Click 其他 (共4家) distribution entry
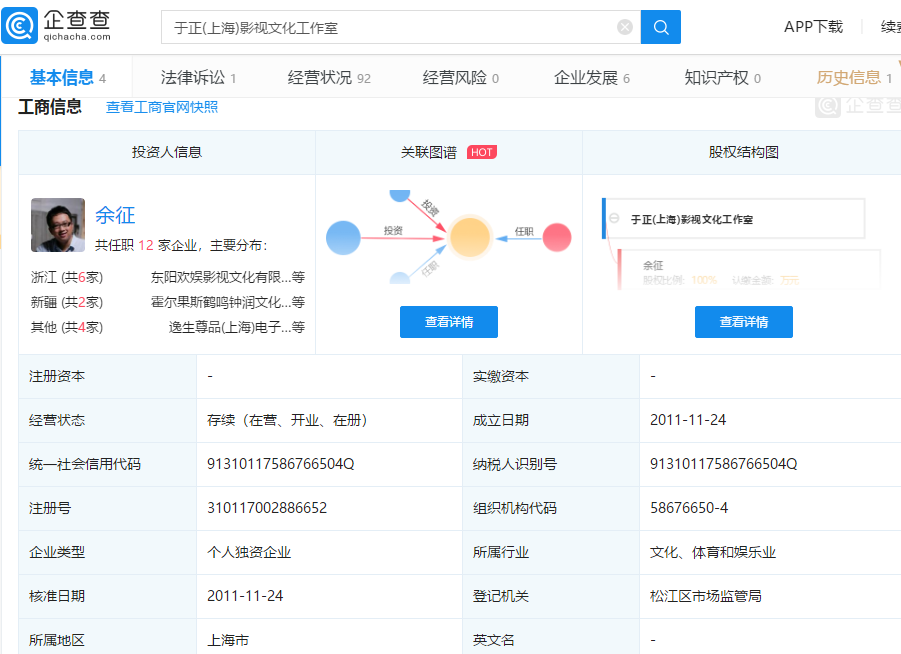Screen dimensions: 901x654 (x=67, y=327)
